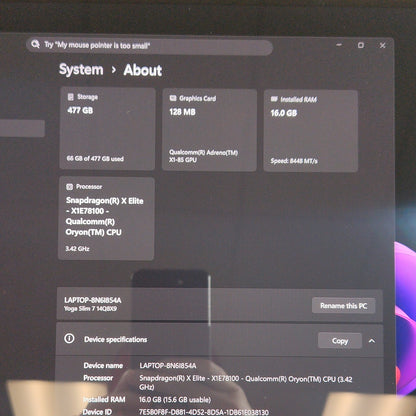Image resolution: width=416 pixels, height=416 pixels.
Task: Click the Graphics Card icon
Action: pos(173,98)
